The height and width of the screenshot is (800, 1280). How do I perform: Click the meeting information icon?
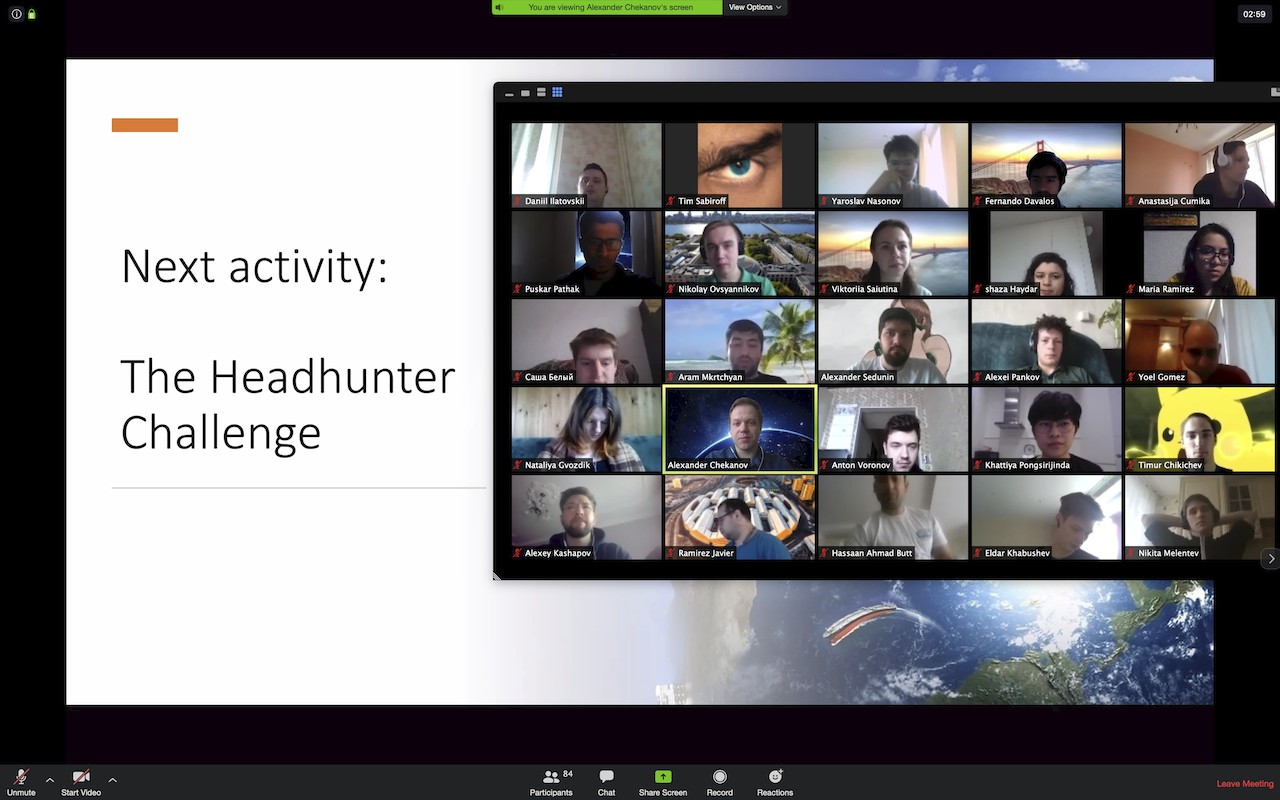[16, 14]
